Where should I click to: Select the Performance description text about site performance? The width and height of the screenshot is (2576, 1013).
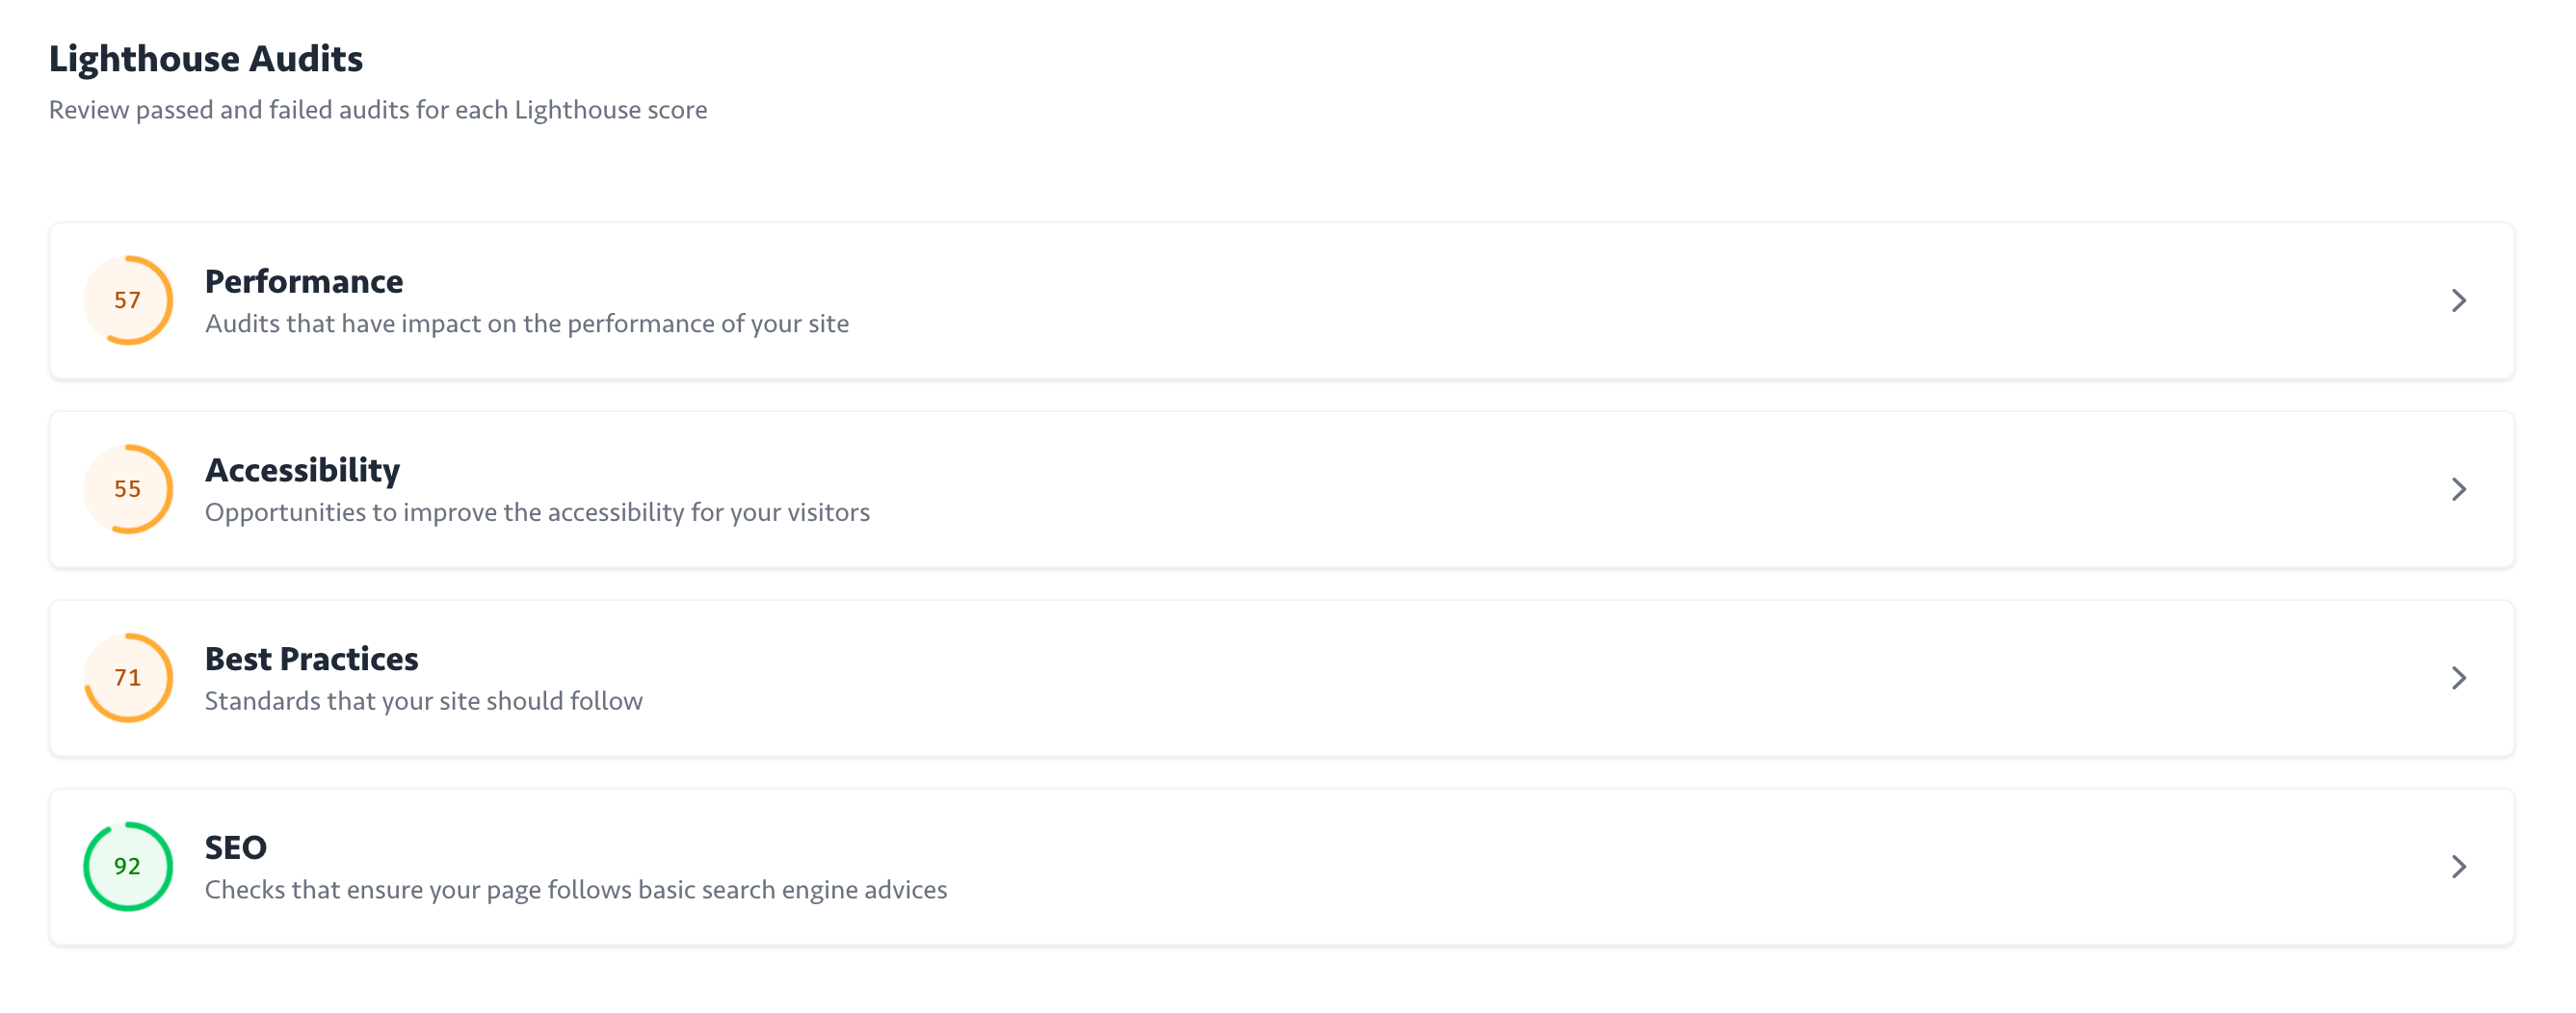point(526,324)
